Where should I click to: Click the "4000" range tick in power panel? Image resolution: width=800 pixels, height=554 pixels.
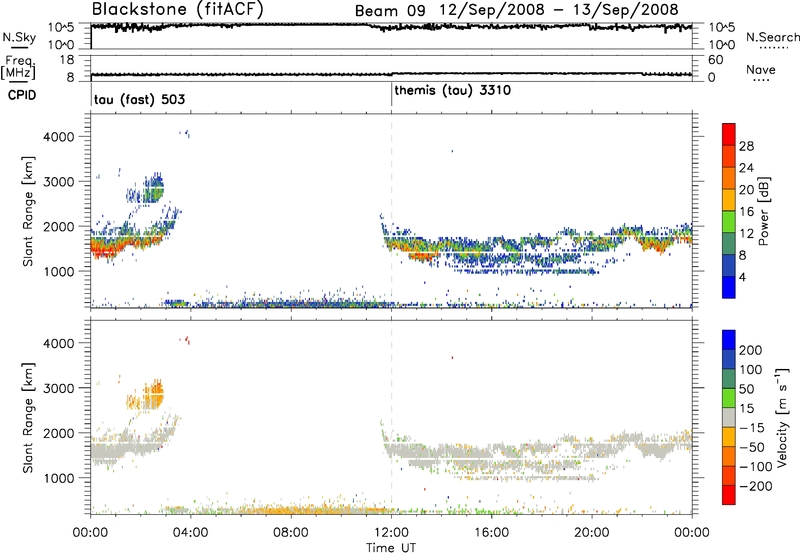click(58, 137)
